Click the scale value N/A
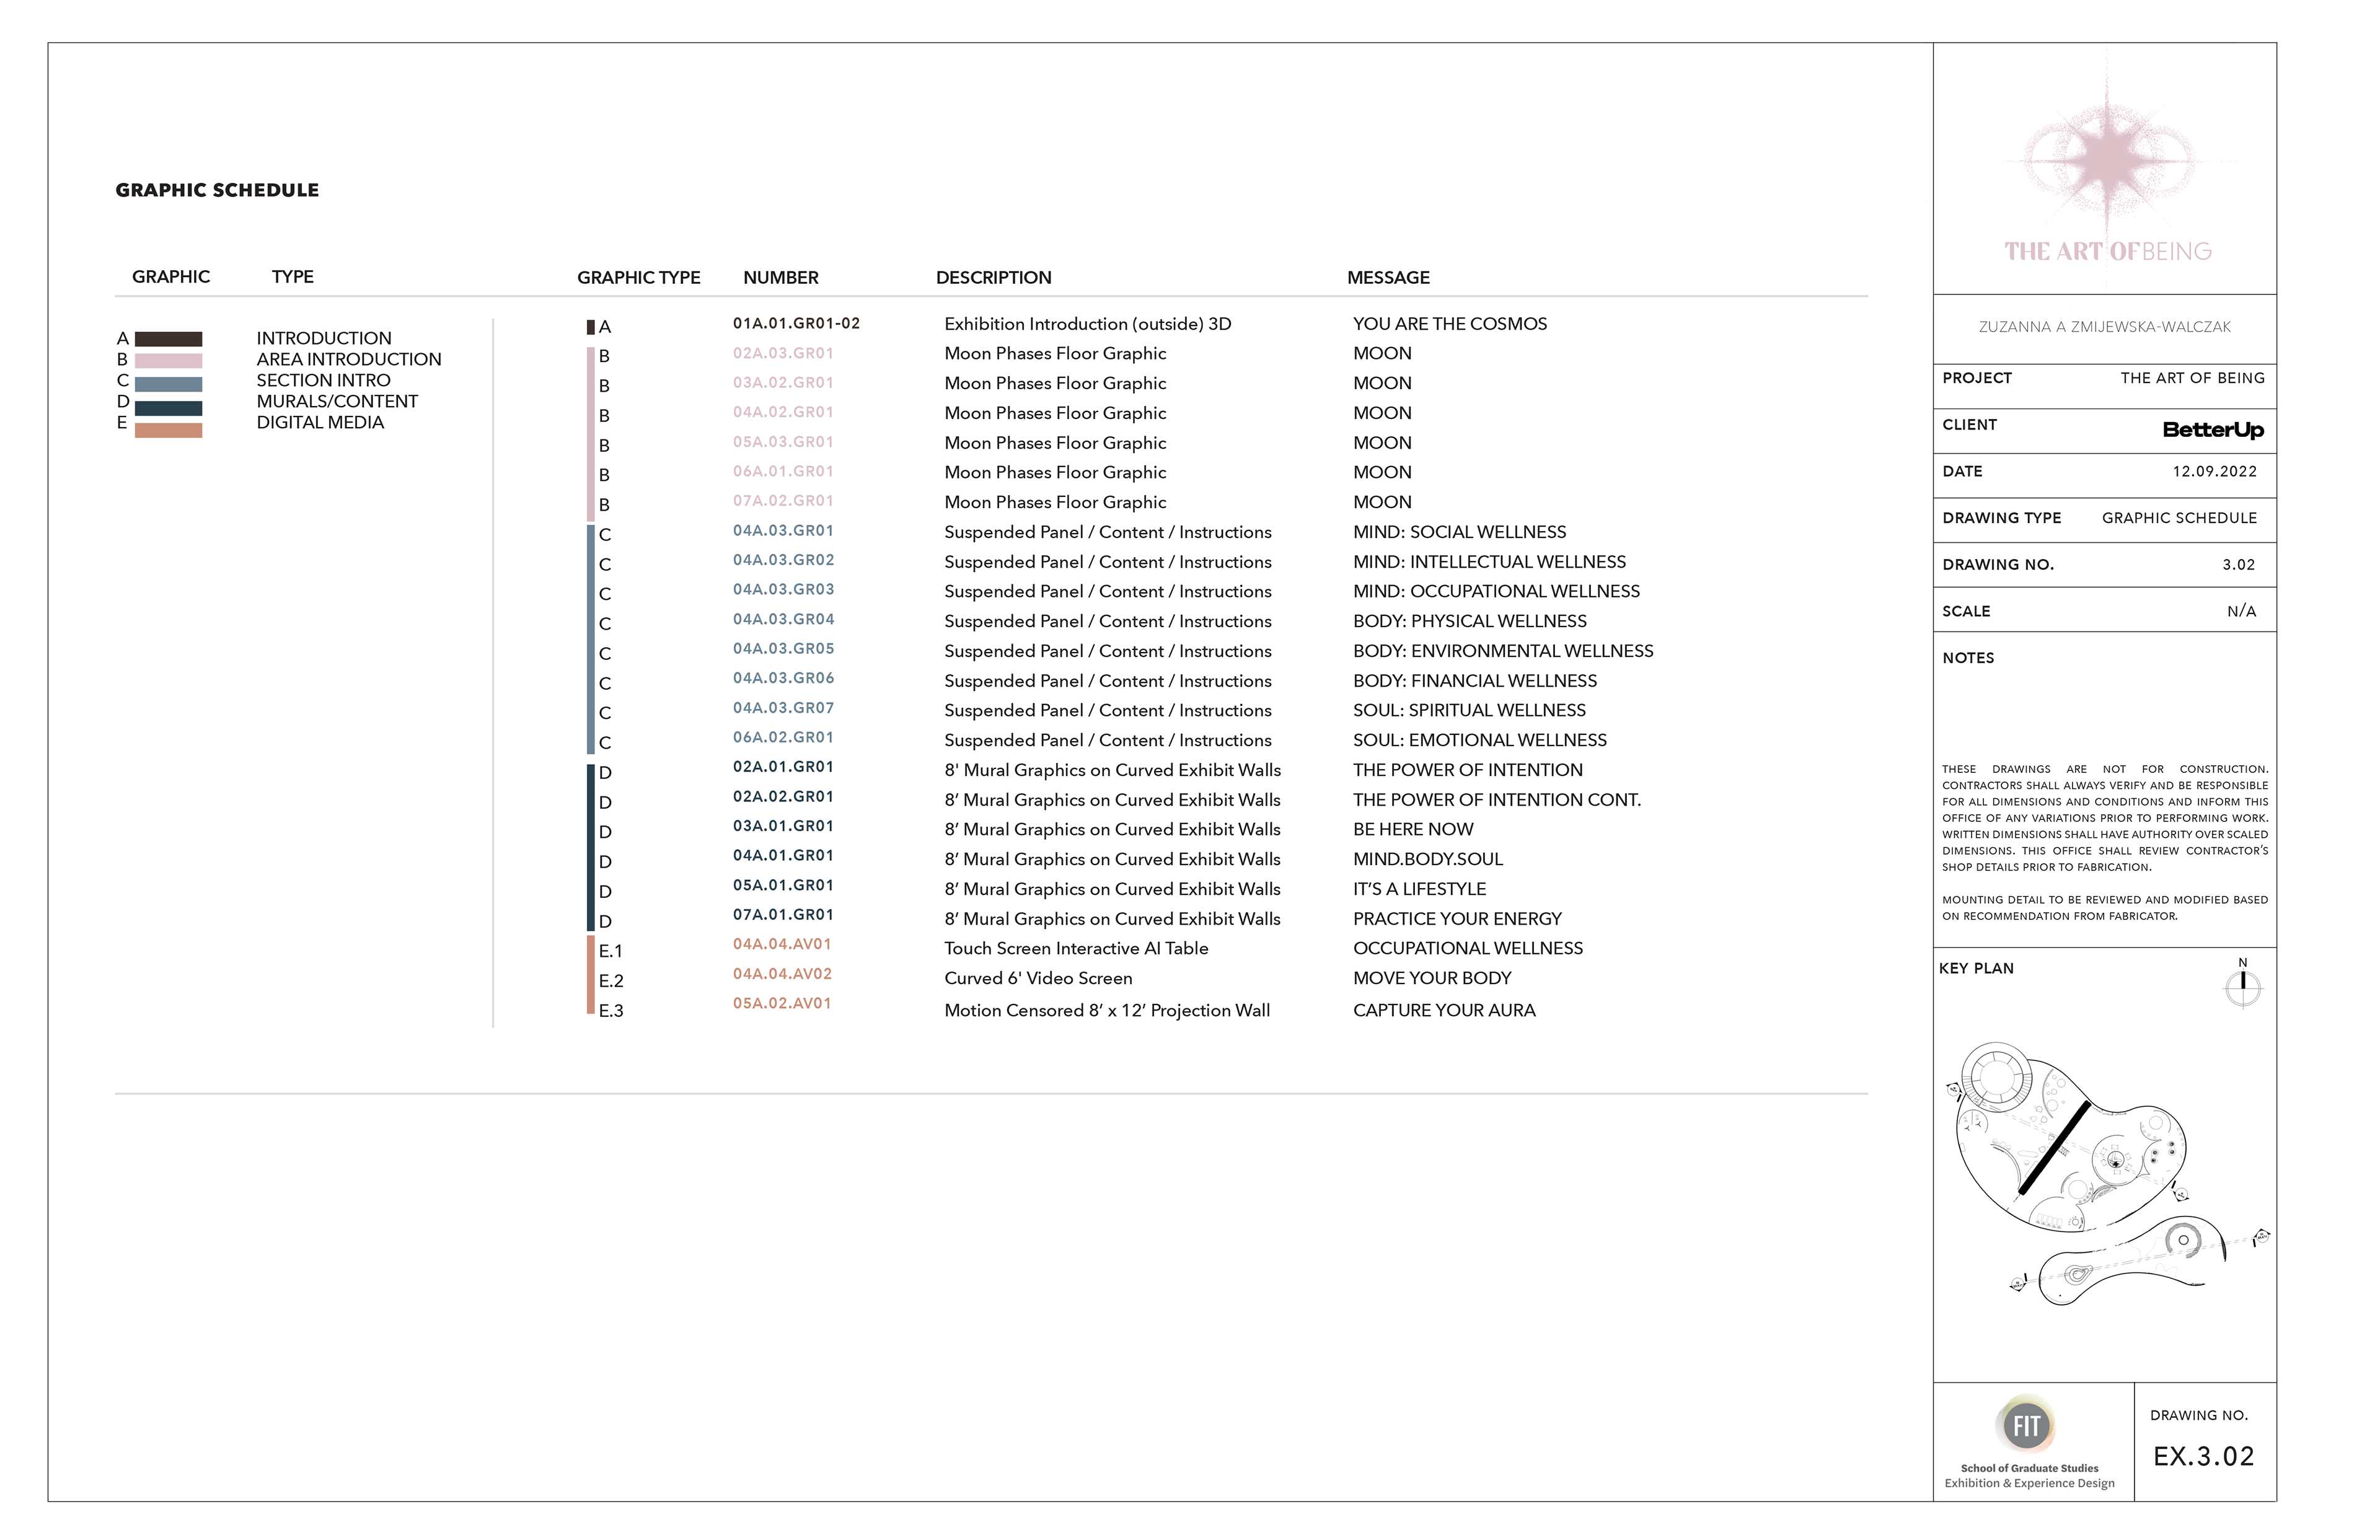The width and height of the screenshot is (2380, 1540). [2241, 611]
